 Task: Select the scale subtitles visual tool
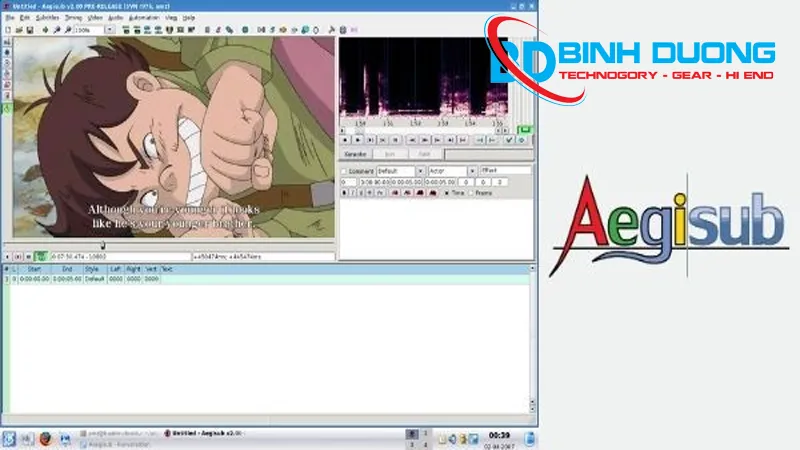(7, 85)
